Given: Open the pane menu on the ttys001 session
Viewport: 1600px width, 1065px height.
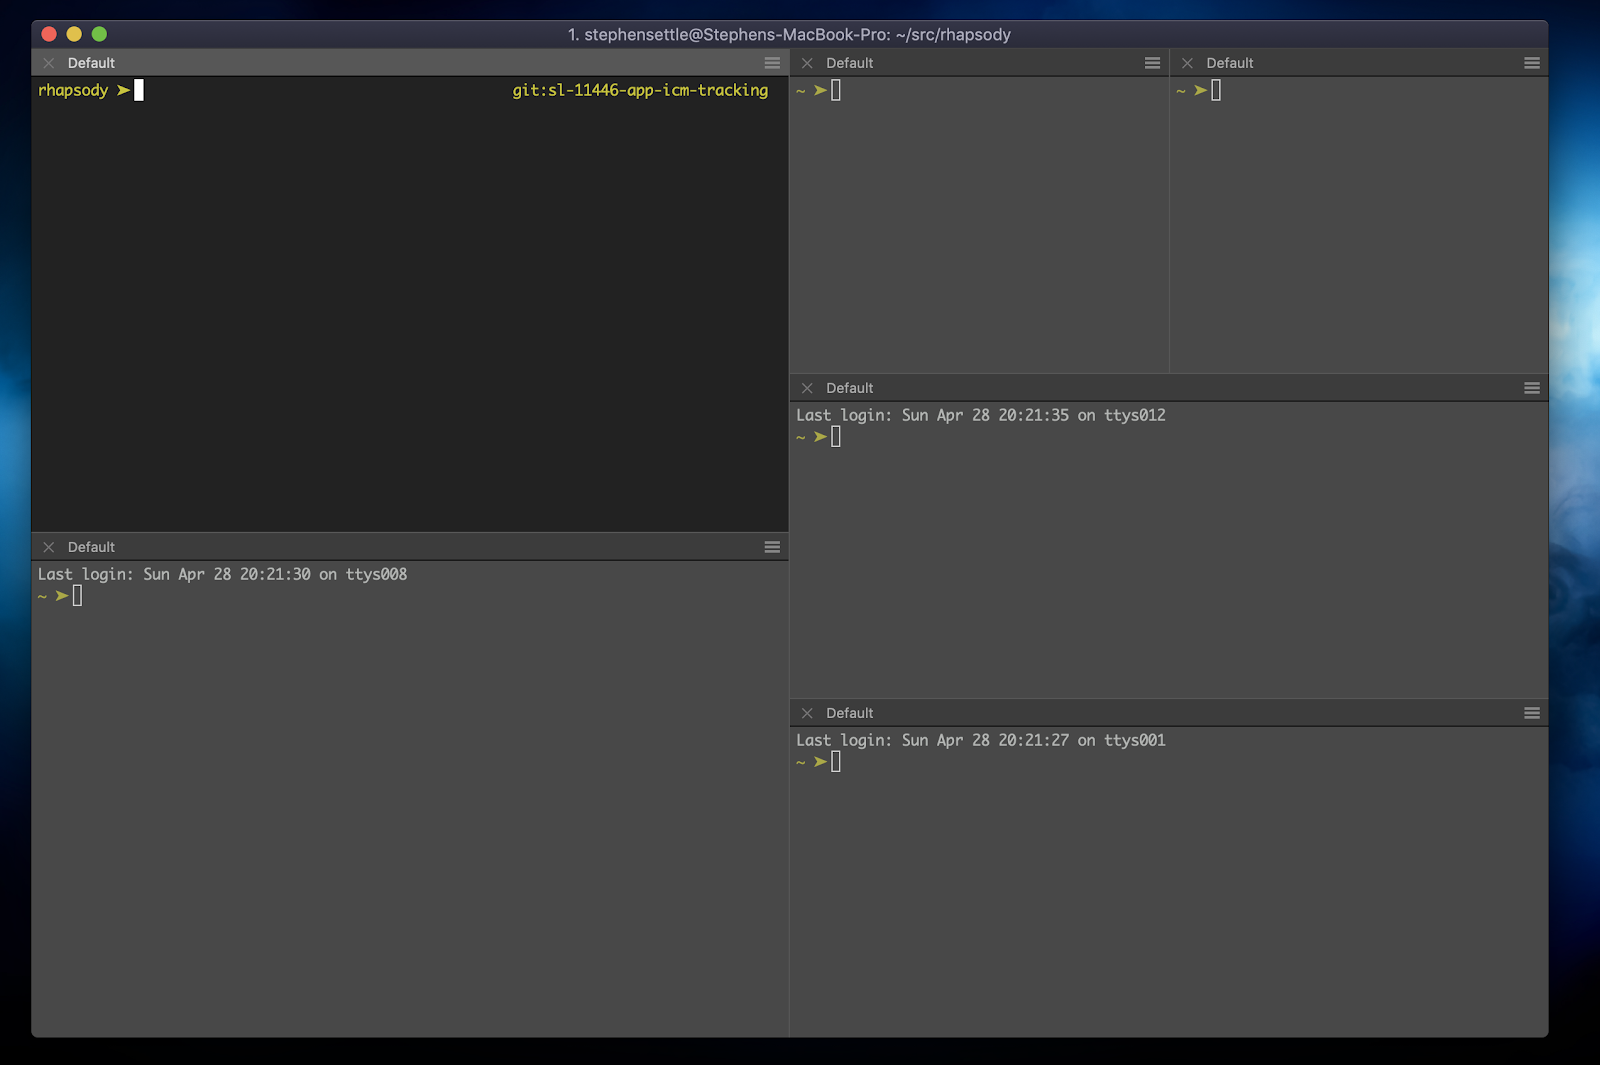Looking at the screenshot, I should [x=1532, y=713].
